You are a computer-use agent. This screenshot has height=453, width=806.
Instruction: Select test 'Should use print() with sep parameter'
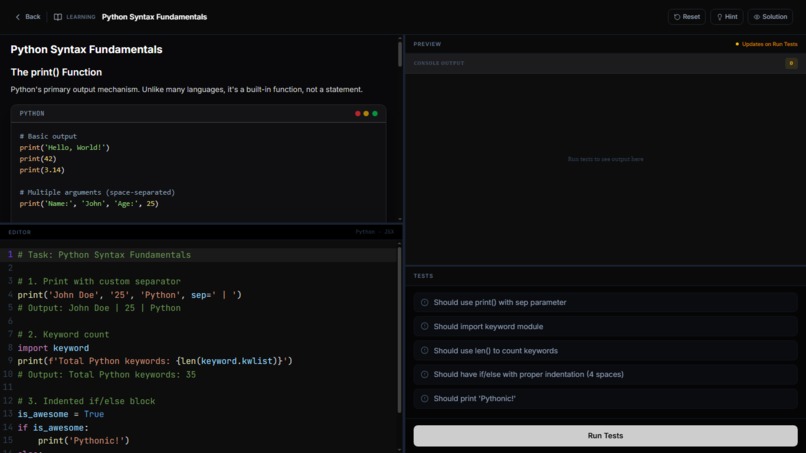click(605, 302)
